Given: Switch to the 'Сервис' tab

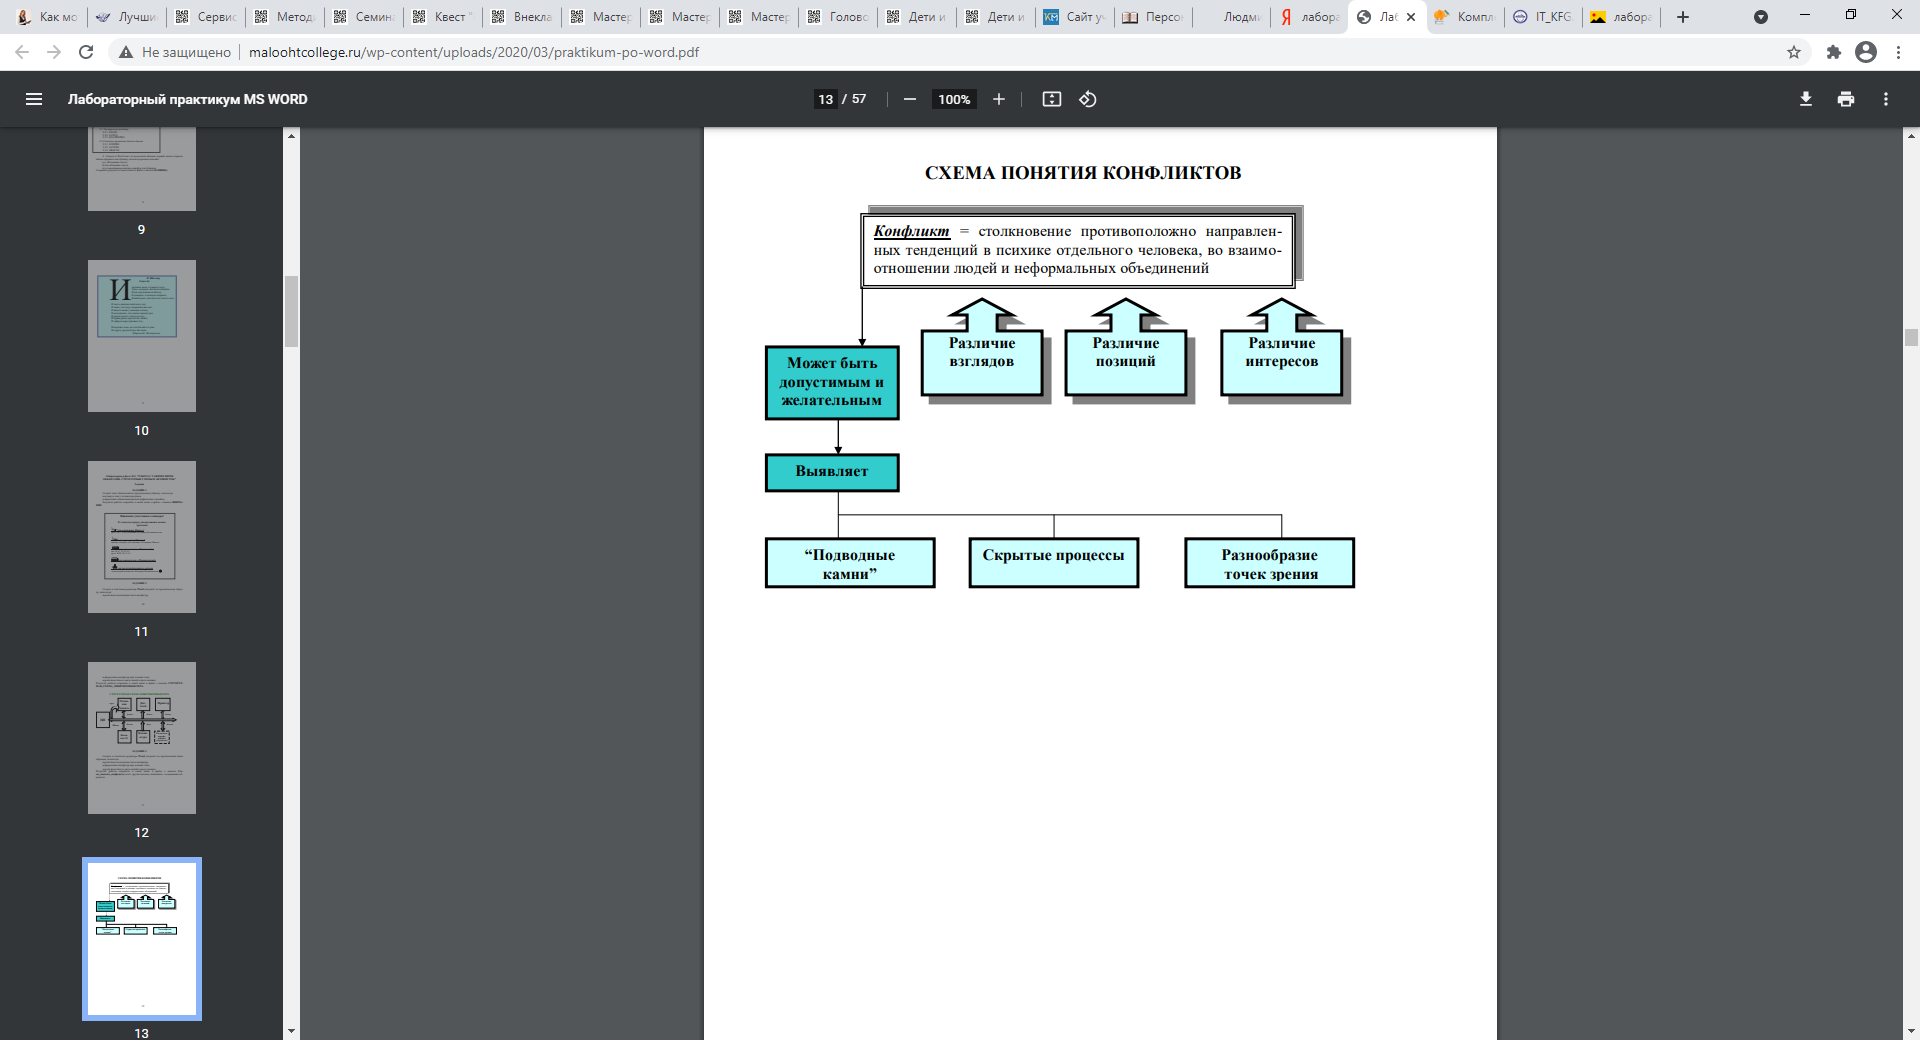Looking at the screenshot, I should [206, 17].
